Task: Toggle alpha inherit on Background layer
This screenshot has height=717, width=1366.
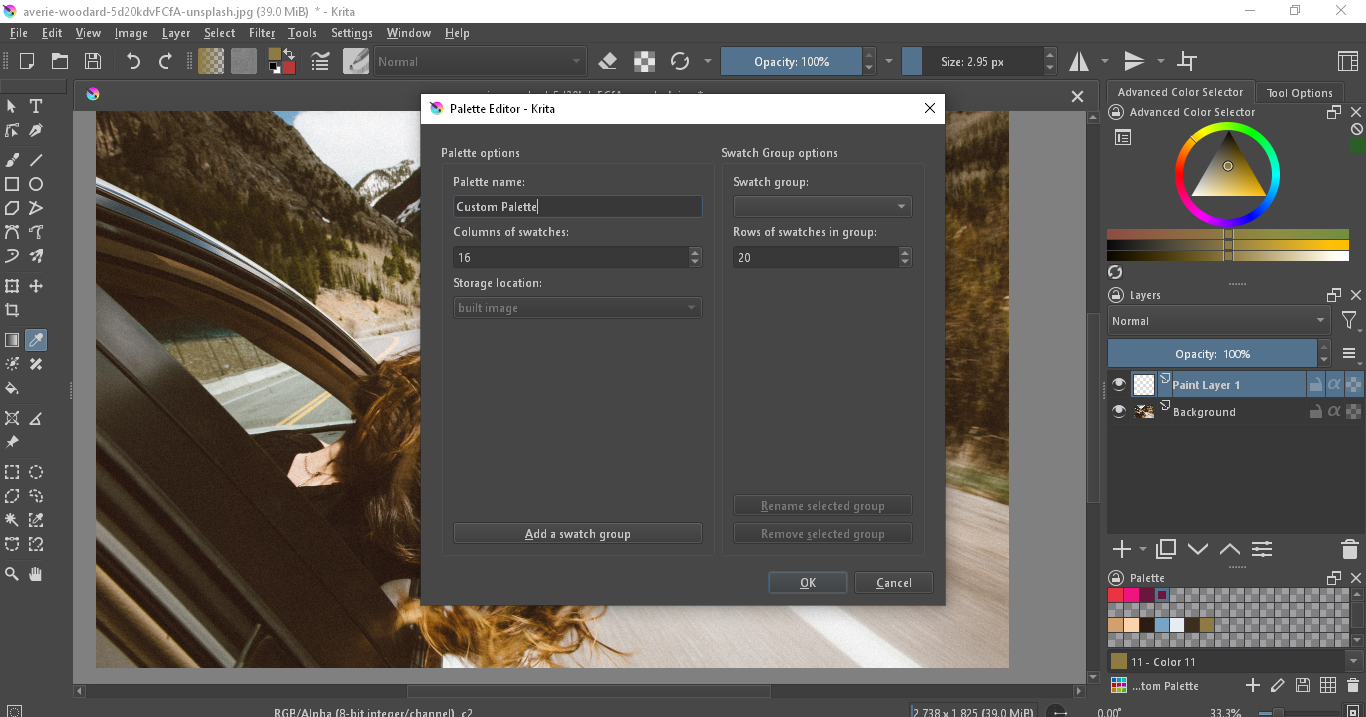Action: [x=1334, y=411]
